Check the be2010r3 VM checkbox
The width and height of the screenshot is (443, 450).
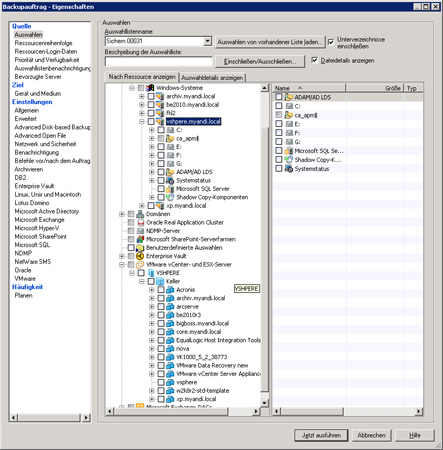[x=161, y=315]
